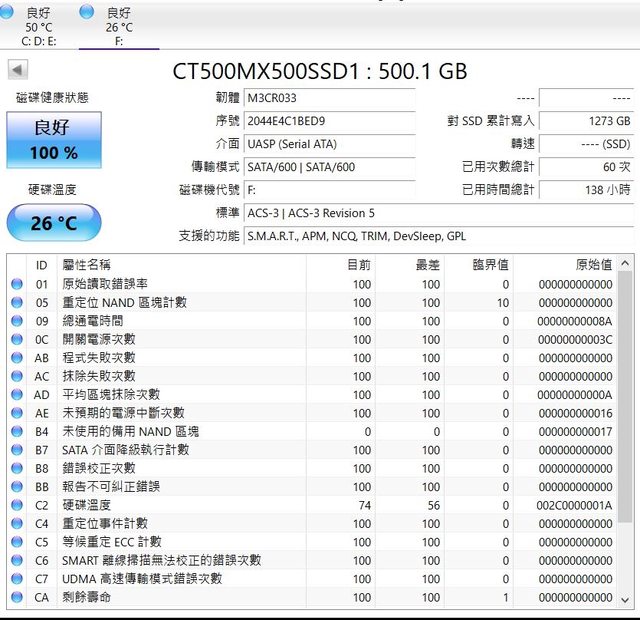Click the blue health orb above the F: drive

[87, 12]
